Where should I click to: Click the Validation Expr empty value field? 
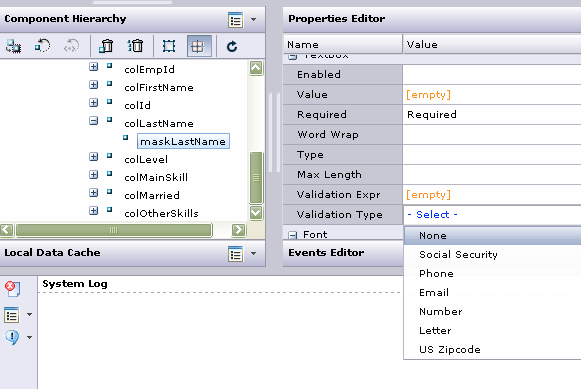pyautogui.click(x=492, y=195)
